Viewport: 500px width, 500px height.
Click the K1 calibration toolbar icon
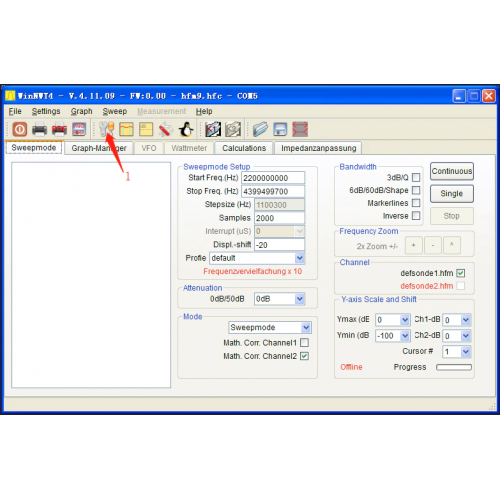[x=213, y=129]
